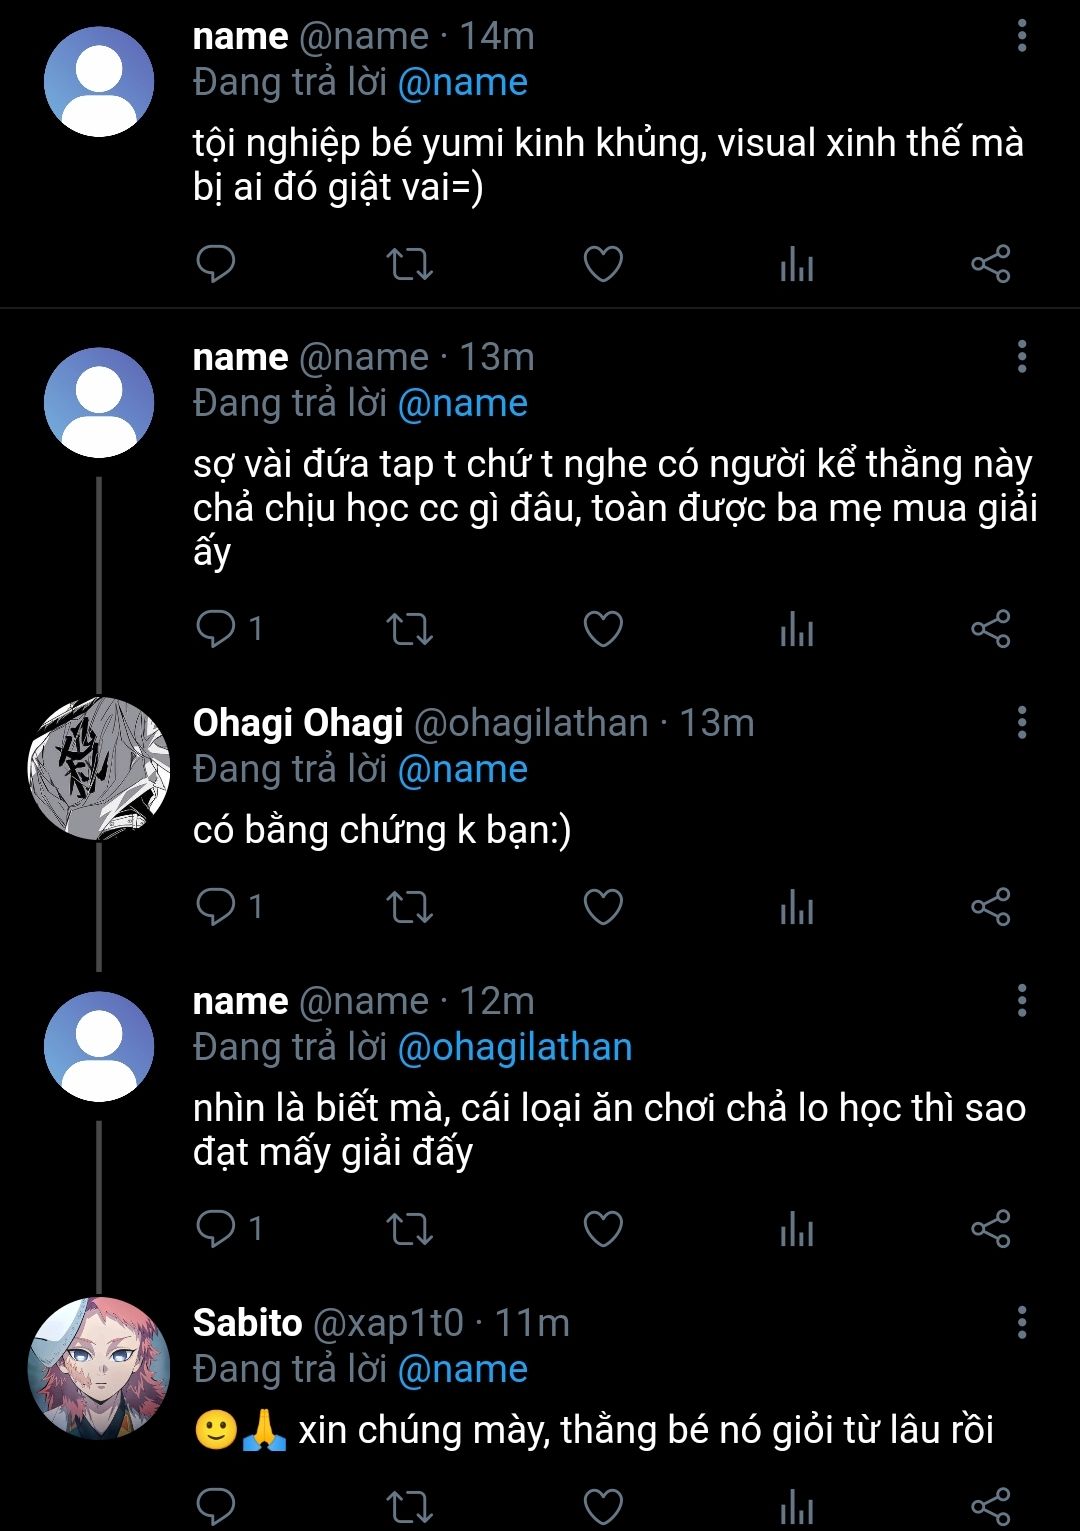Share the bé yumi tweet

point(991,265)
